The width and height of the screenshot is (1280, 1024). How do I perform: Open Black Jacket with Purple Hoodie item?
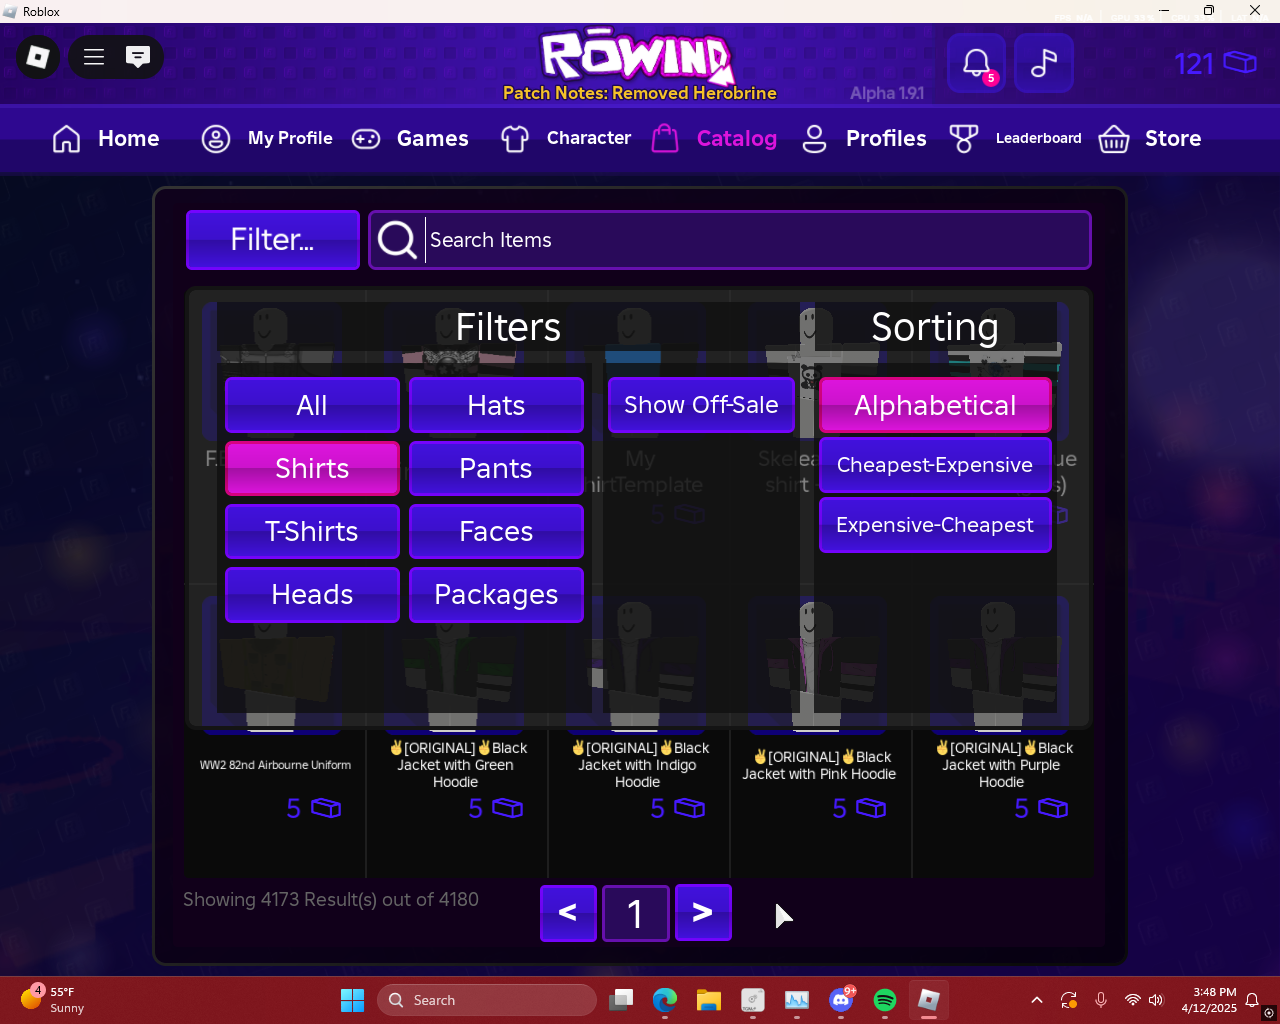tap(1002, 765)
